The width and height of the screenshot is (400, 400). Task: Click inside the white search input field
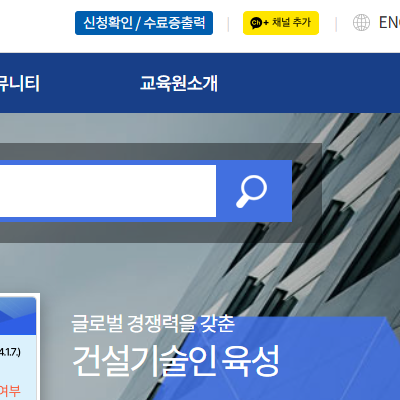pyautogui.click(x=108, y=191)
